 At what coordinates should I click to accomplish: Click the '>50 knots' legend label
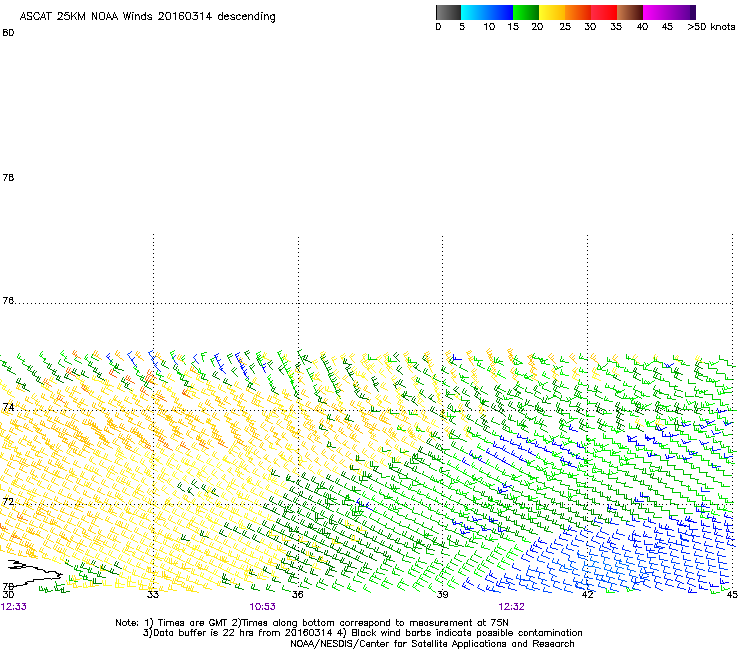711,27
